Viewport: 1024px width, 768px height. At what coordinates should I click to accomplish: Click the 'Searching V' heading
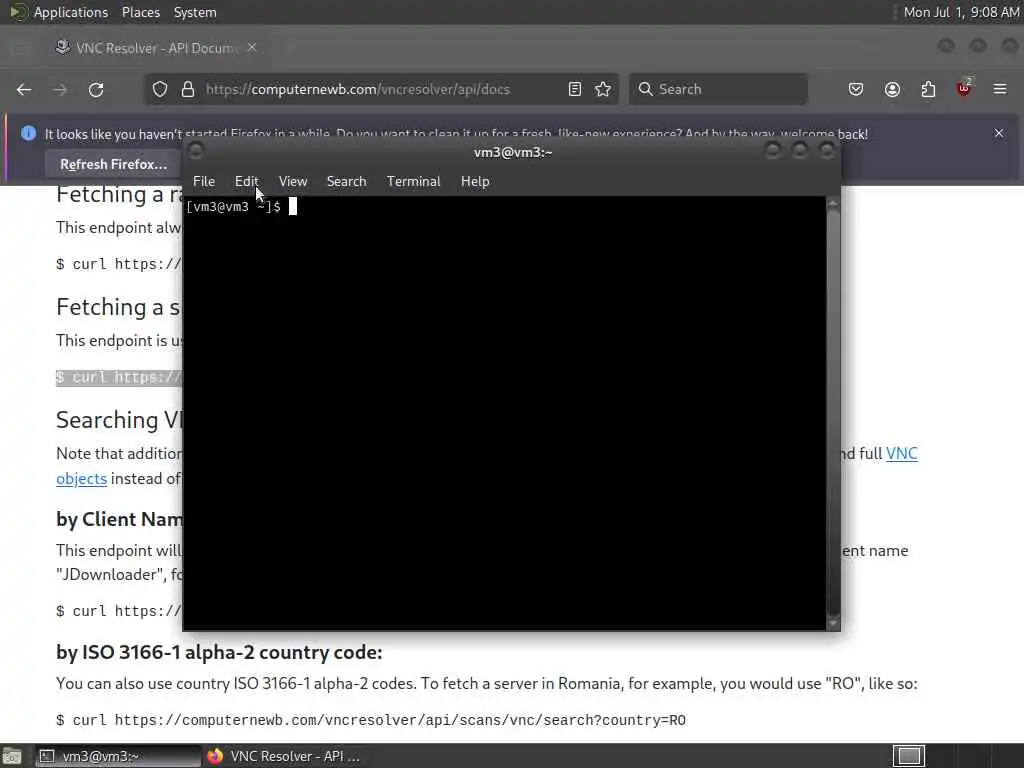[x=119, y=420]
